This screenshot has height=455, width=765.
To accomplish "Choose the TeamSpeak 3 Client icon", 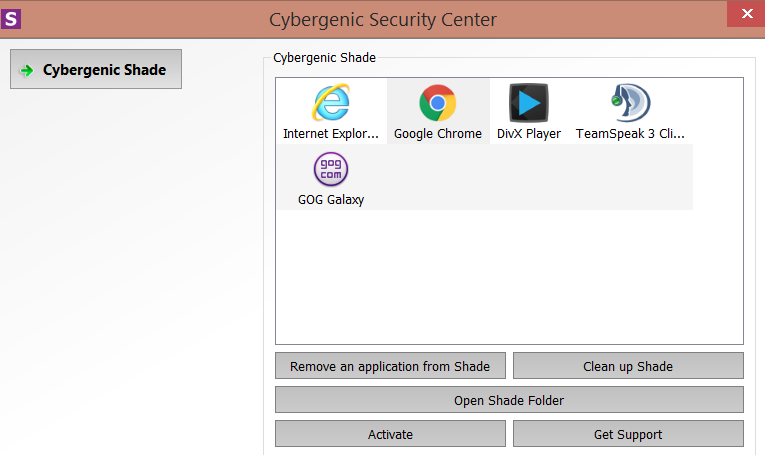I will click(x=630, y=103).
